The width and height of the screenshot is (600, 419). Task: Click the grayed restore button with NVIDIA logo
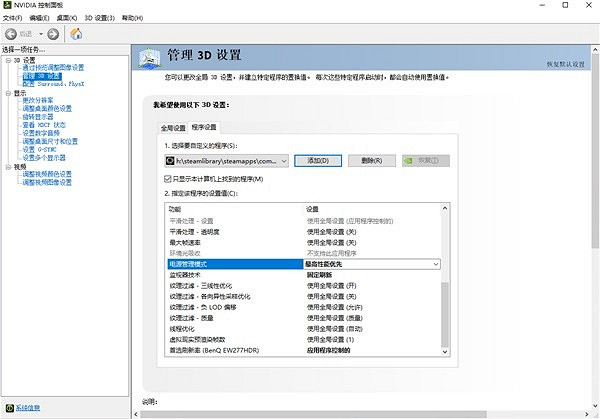click(x=426, y=161)
